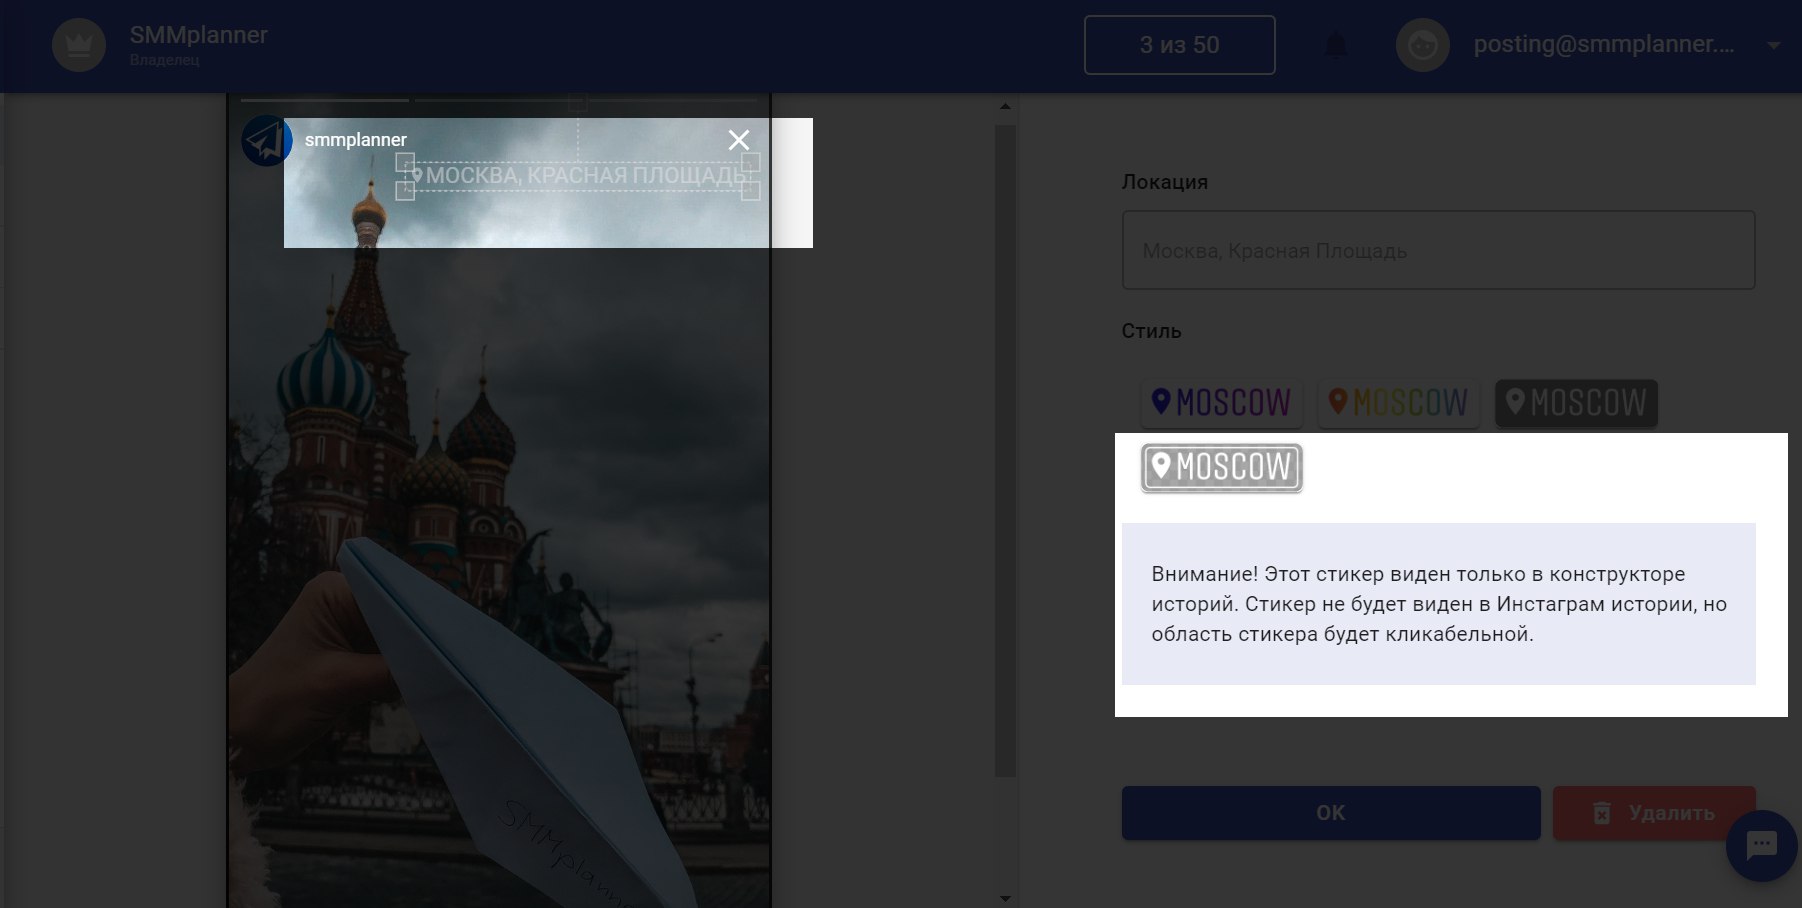Click the smmplanner username in story
Viewport: 1802px width, 908px height.
coord(356,140)
